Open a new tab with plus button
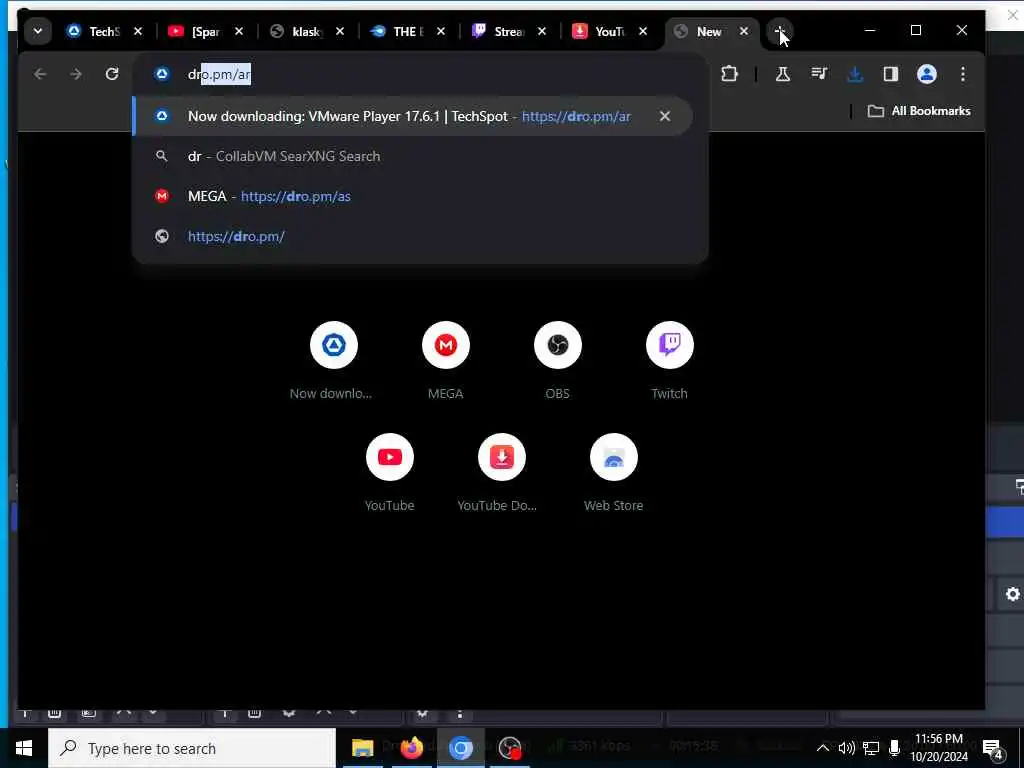 pyautogui.click(x=780, y=31)
